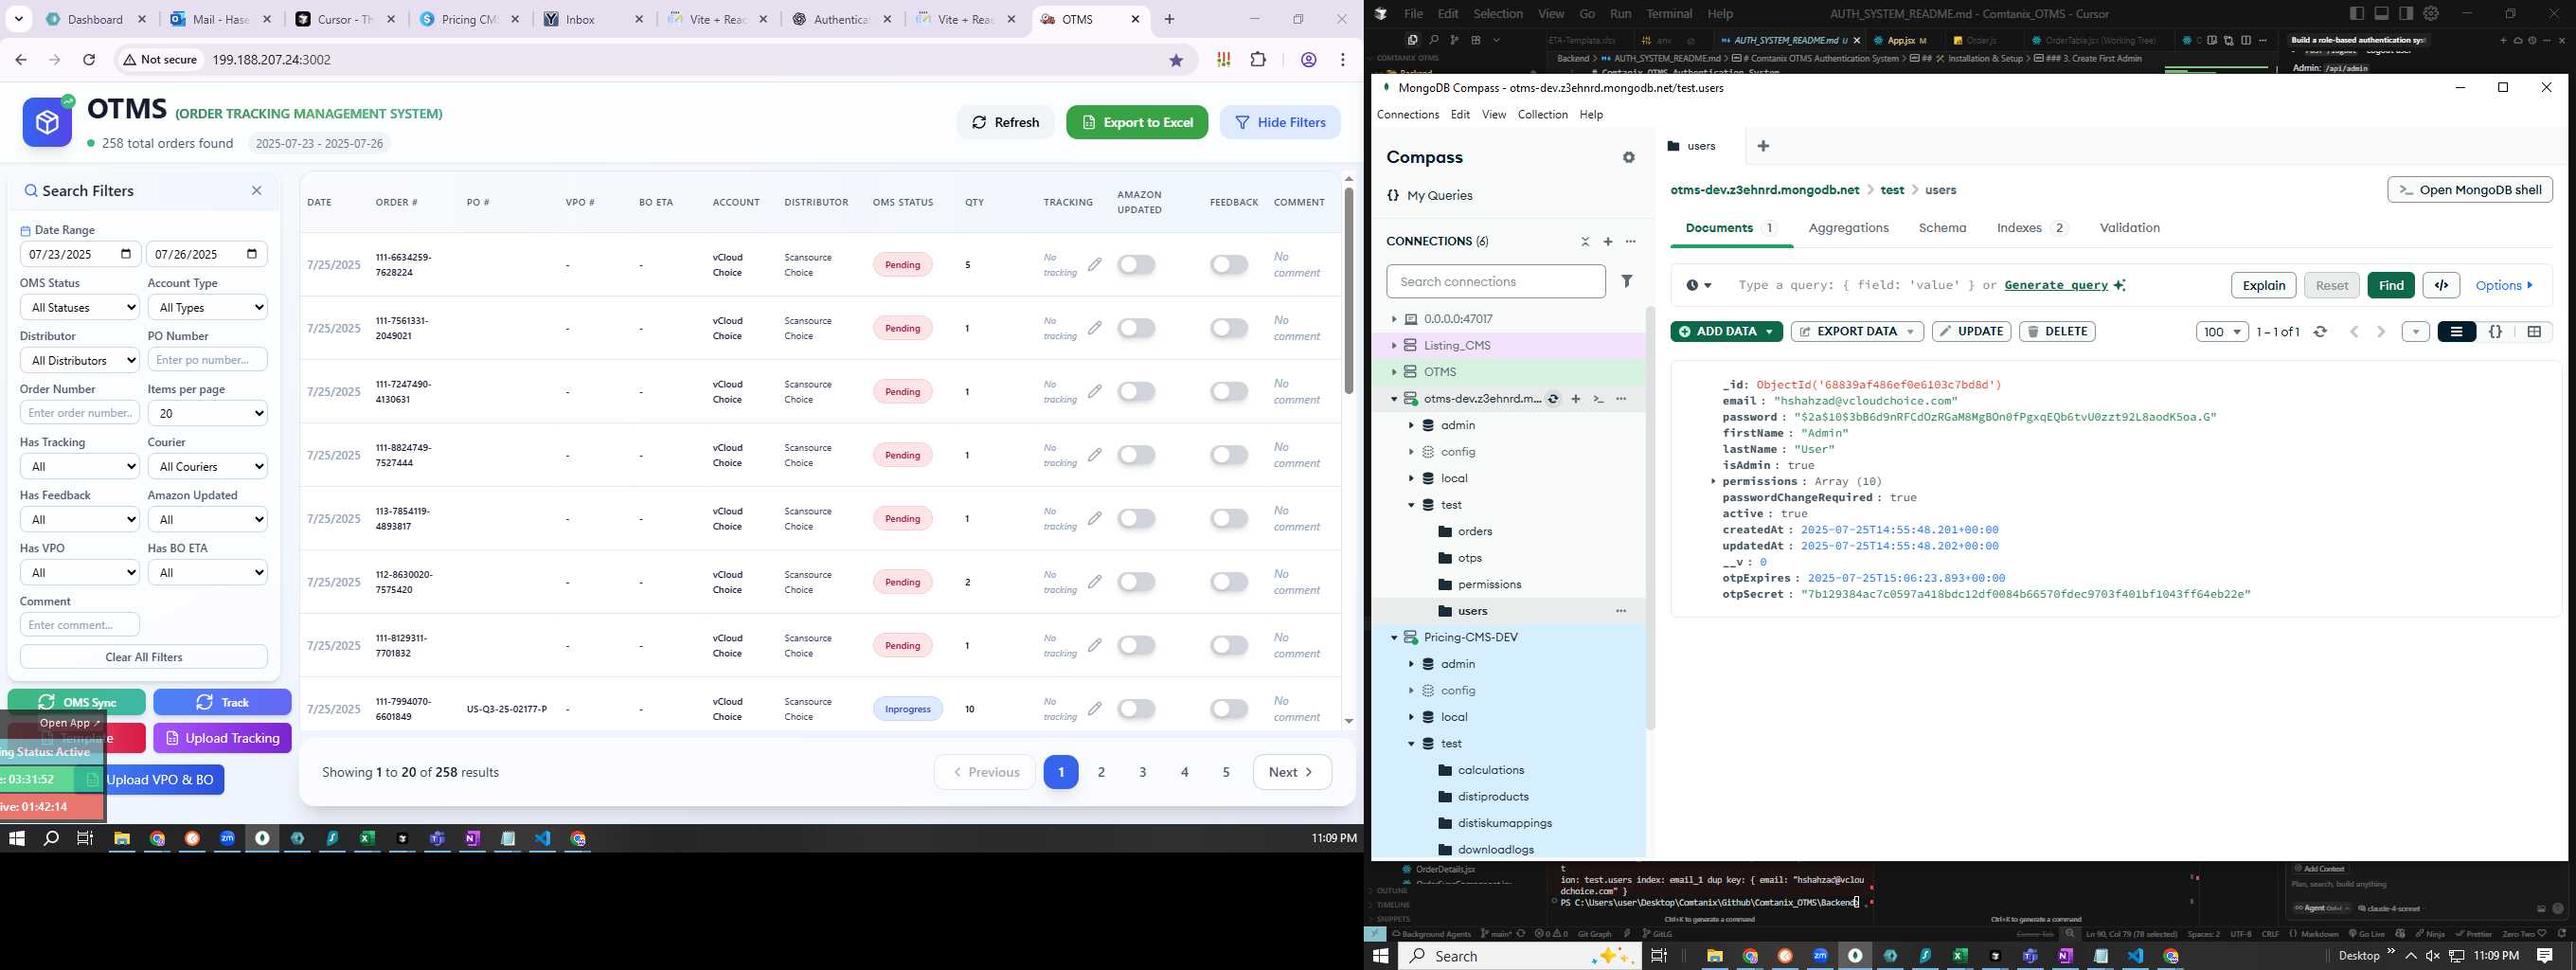Open the My Queries item in Compass
The width and height of the screenshot is (2576, 970).
tap(1430, 196)
